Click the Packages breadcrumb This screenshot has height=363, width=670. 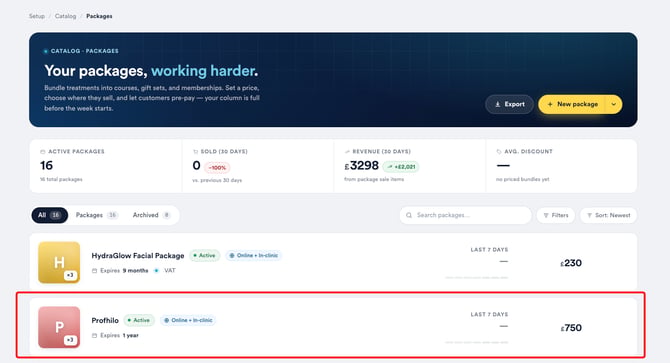click(x=99, y=16)
